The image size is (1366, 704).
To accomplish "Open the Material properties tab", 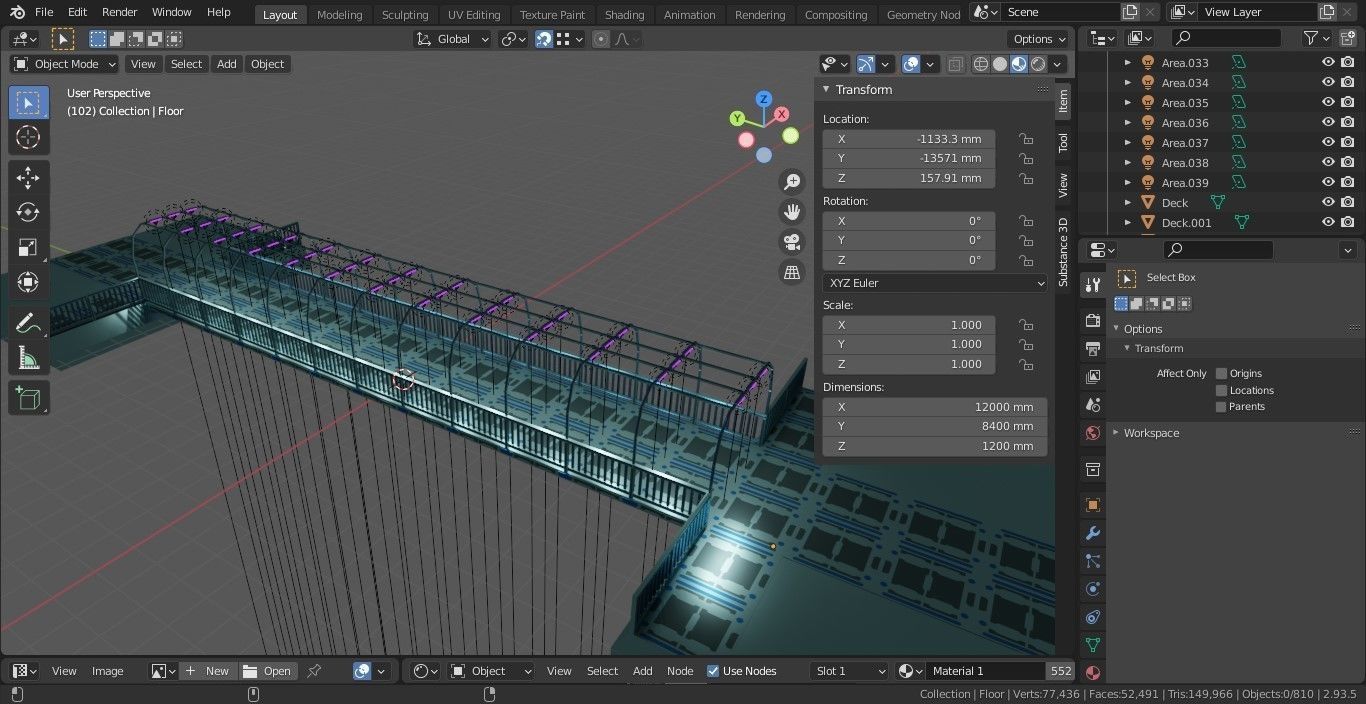I will pyautogui.click(x=1093, y=673).
